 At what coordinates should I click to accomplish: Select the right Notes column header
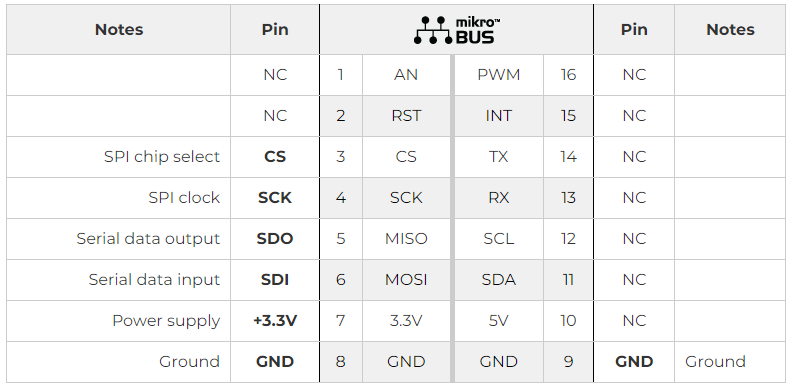click(x=730, y=29)
